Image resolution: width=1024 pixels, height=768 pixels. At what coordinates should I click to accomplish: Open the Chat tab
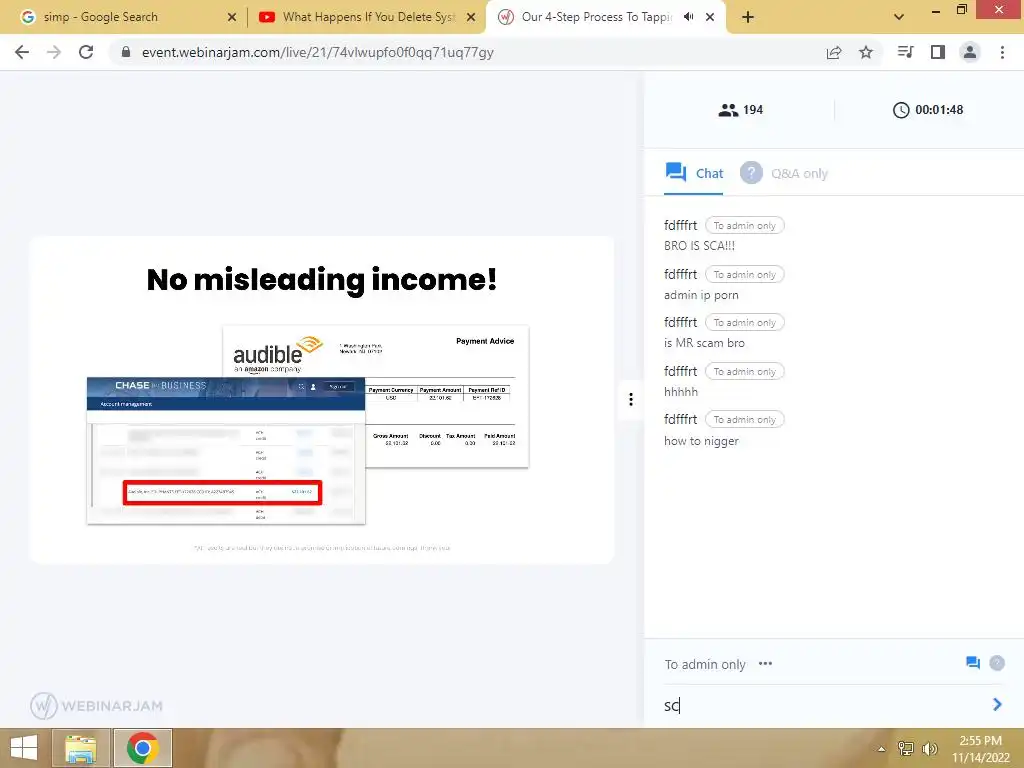click(x=694, y=173)
